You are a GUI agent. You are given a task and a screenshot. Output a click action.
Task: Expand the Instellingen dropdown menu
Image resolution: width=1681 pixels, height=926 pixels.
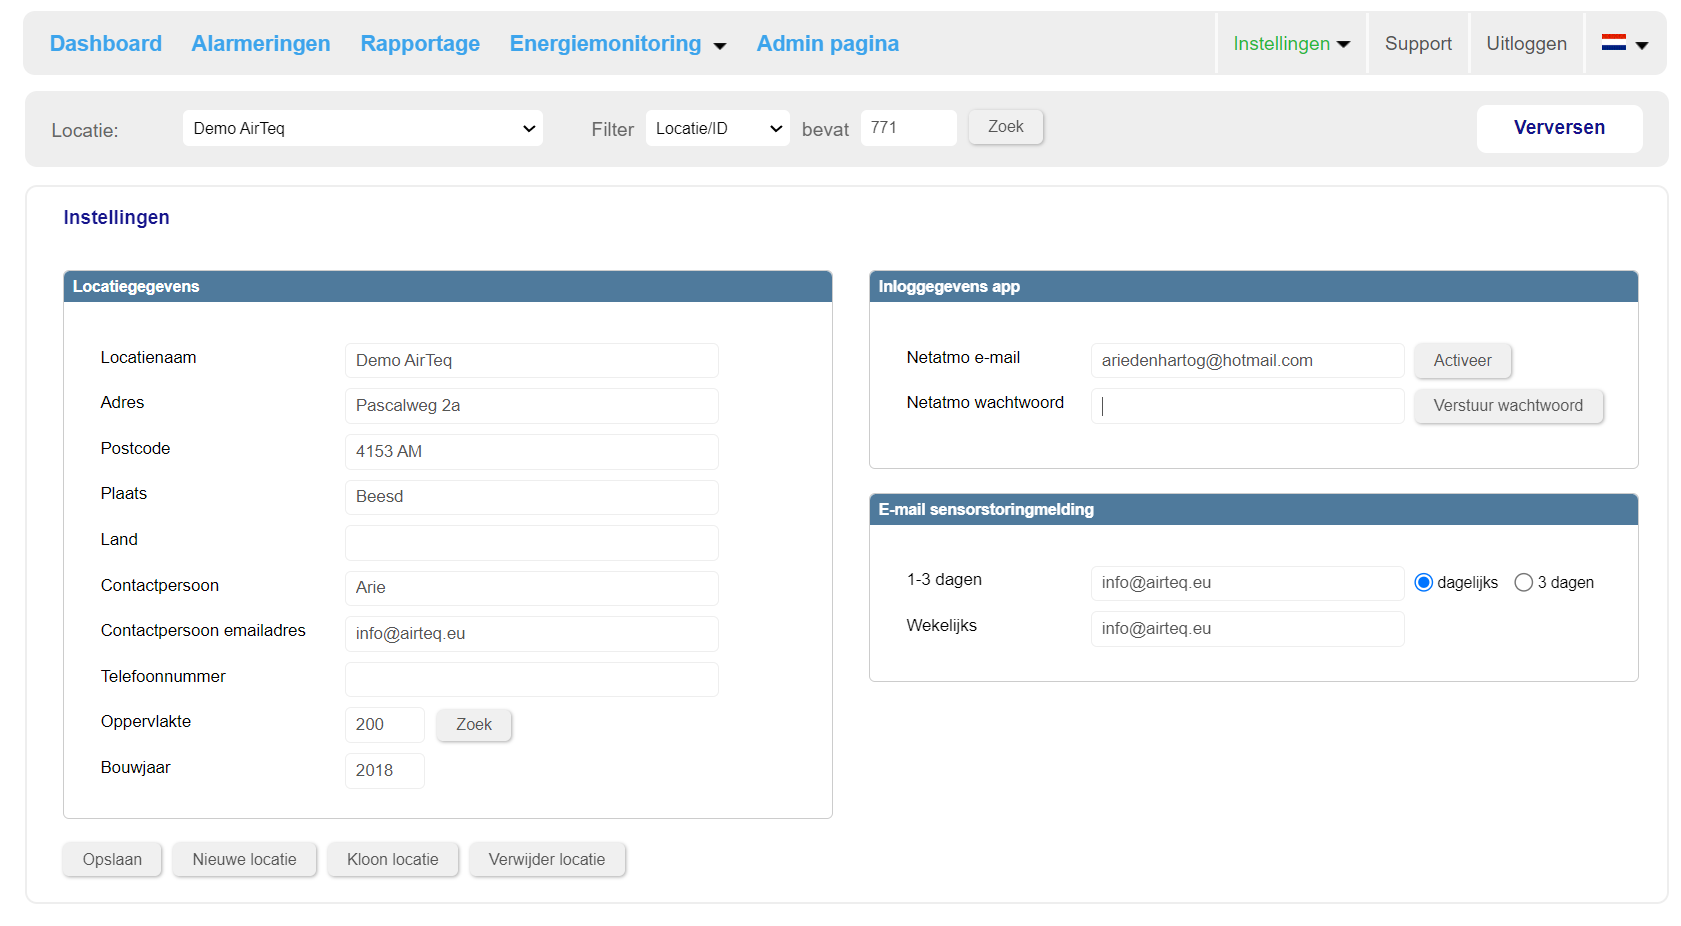pos(1291,44)
